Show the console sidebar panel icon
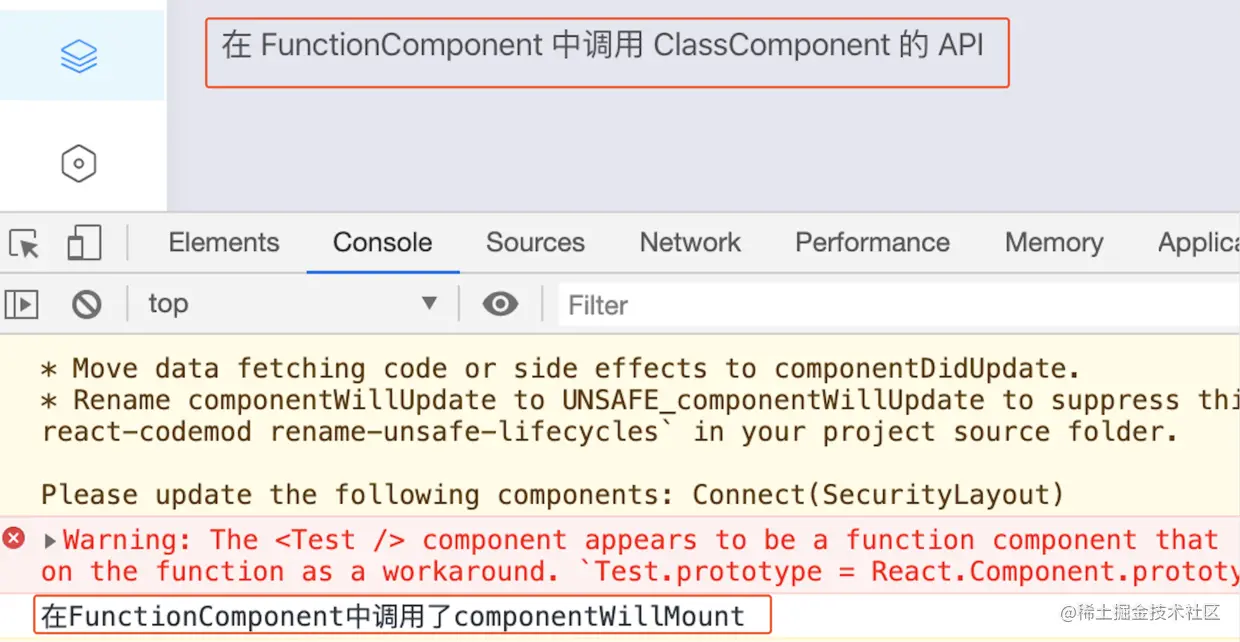Image resolution: width=1240 pixels, height=642 pixels. (x=21, y=304)
